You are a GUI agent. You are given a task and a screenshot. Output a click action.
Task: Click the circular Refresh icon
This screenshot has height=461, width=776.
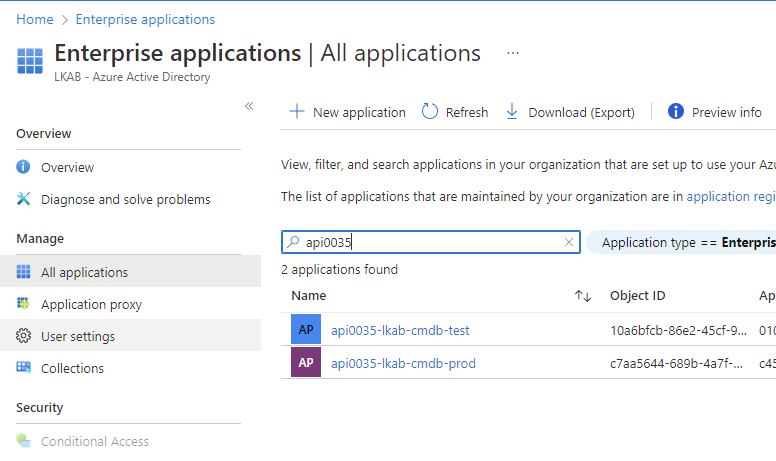pos(430,111)
